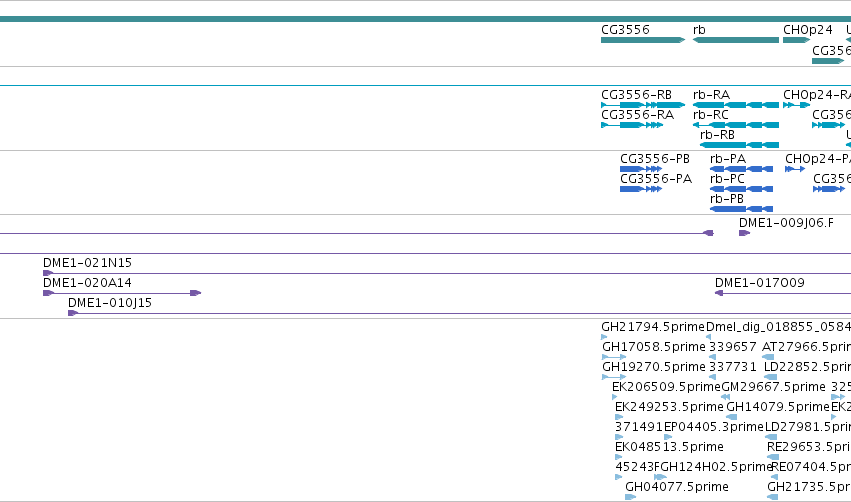Click the GH124H02.5prime EST label

coord(716,467)
